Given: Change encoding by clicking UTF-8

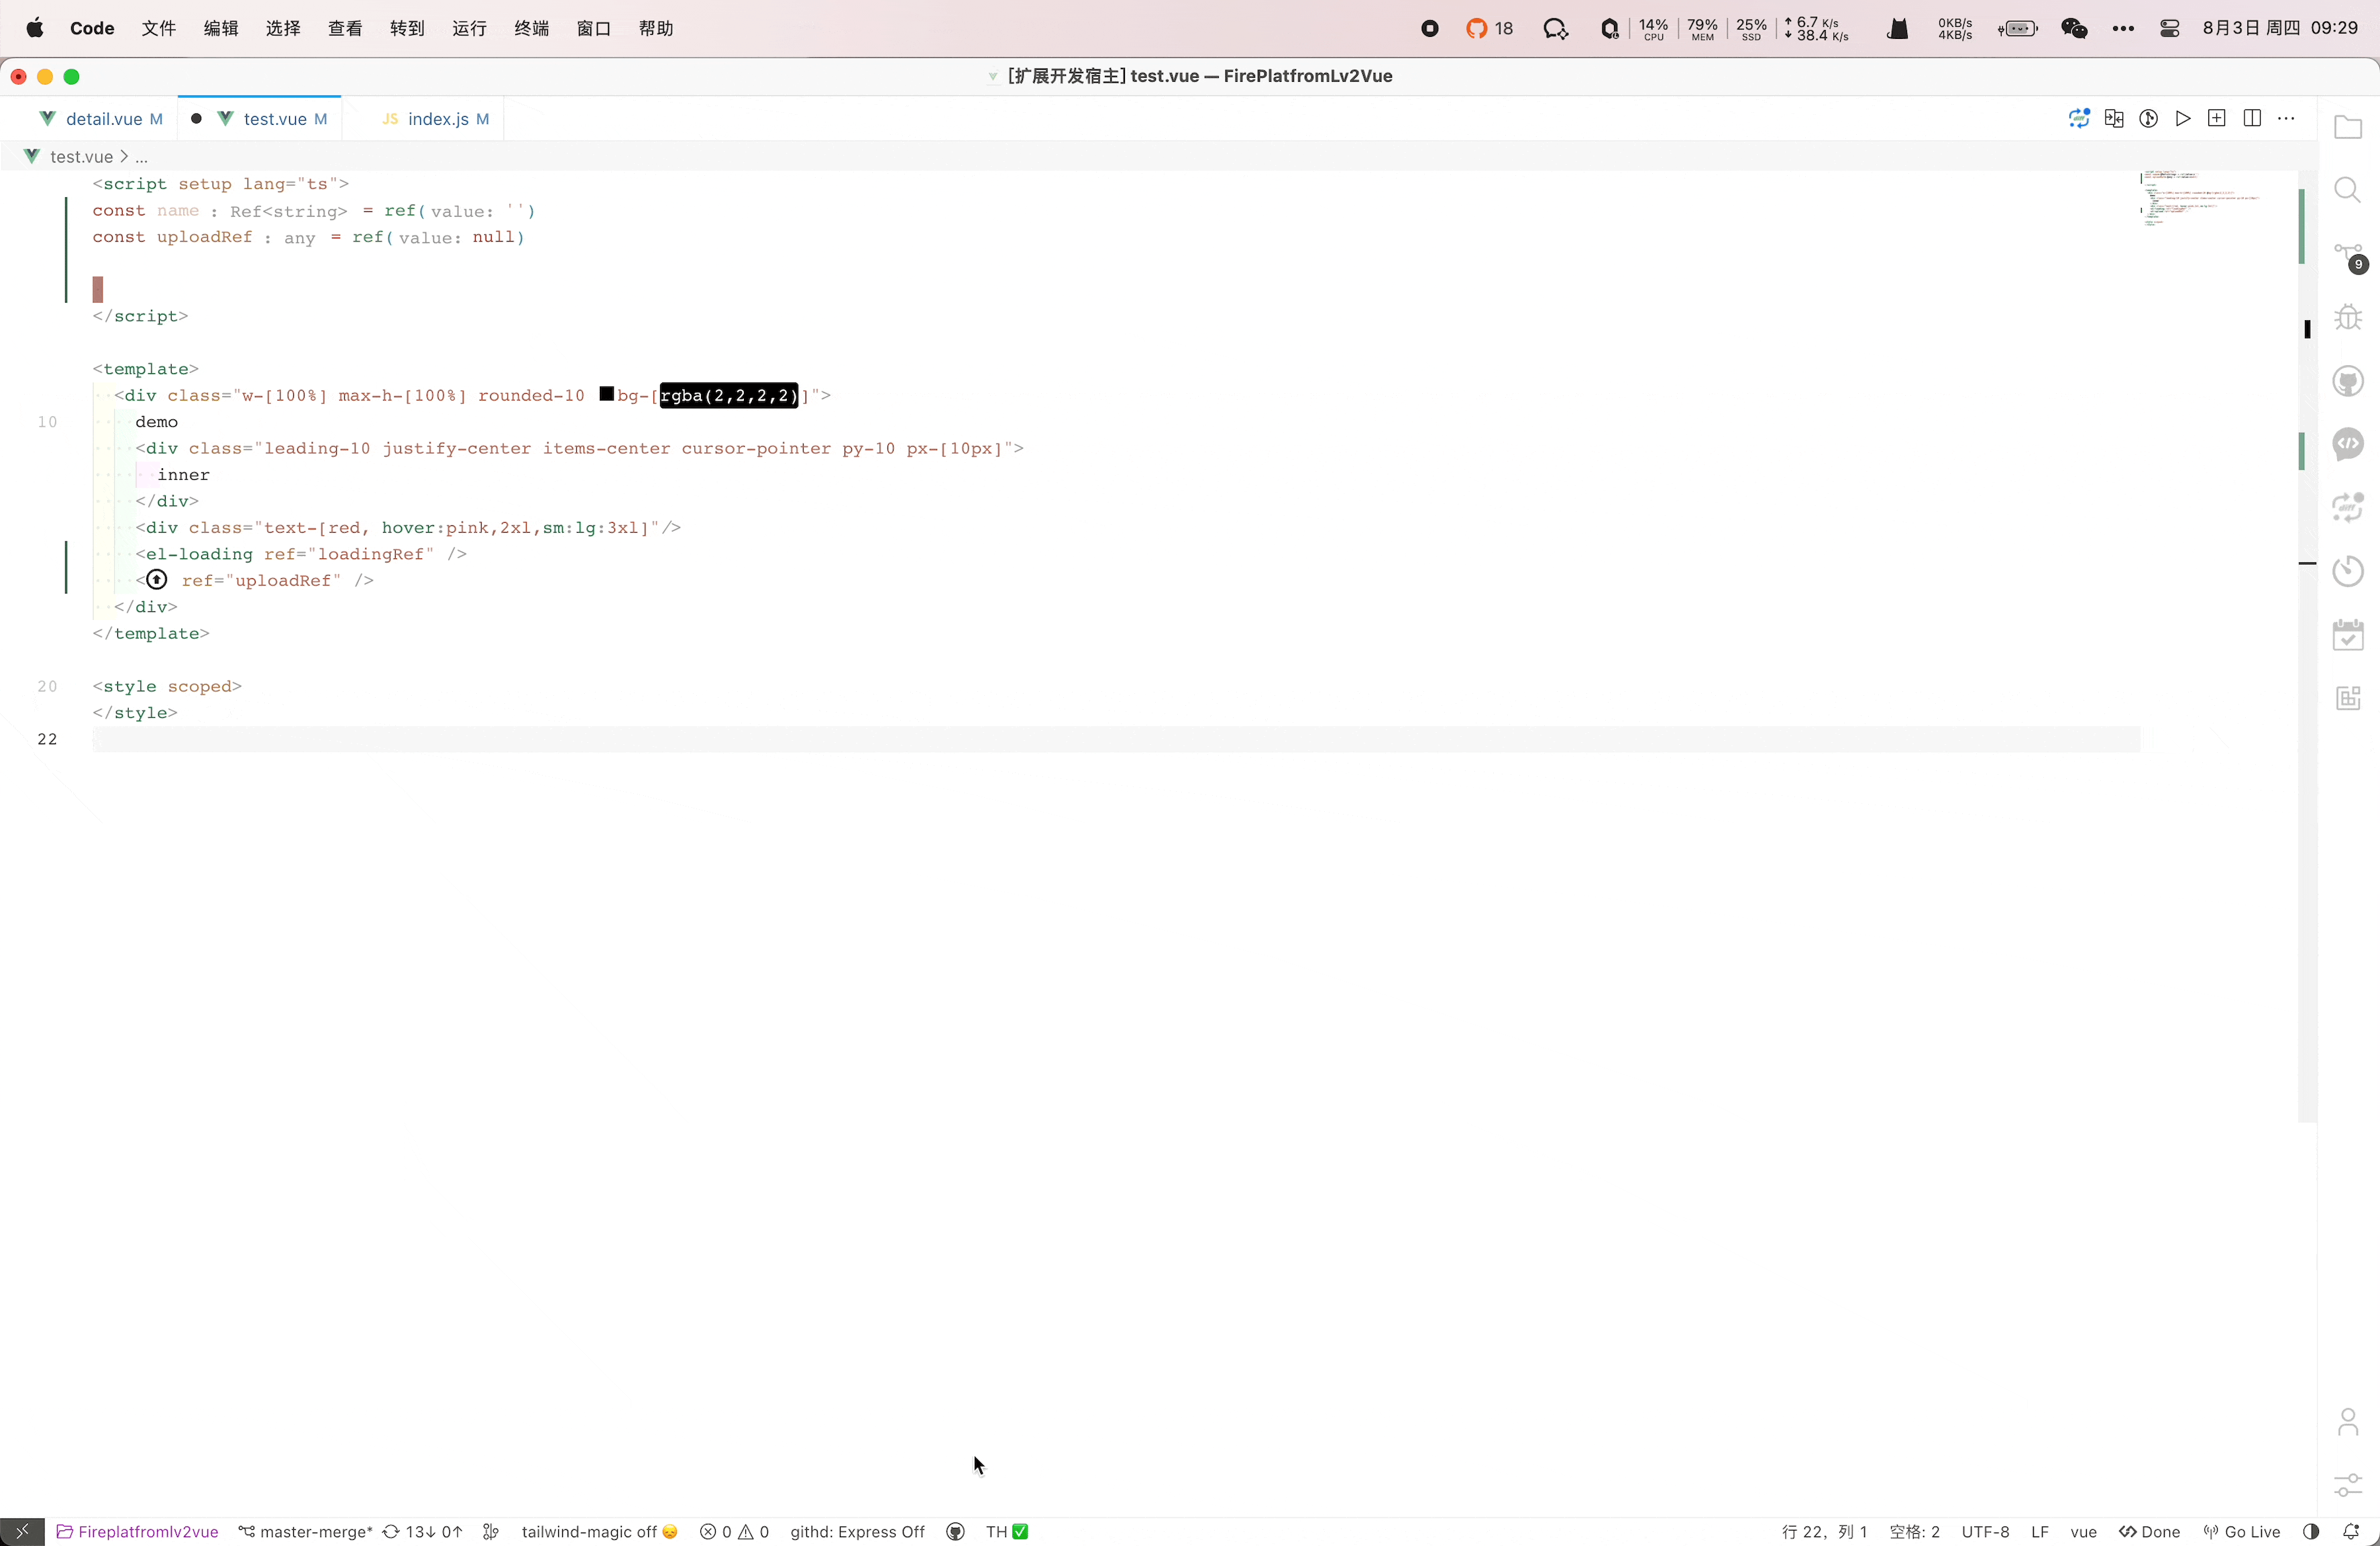Looking at the screenshot, I should pos(1986,1532).
